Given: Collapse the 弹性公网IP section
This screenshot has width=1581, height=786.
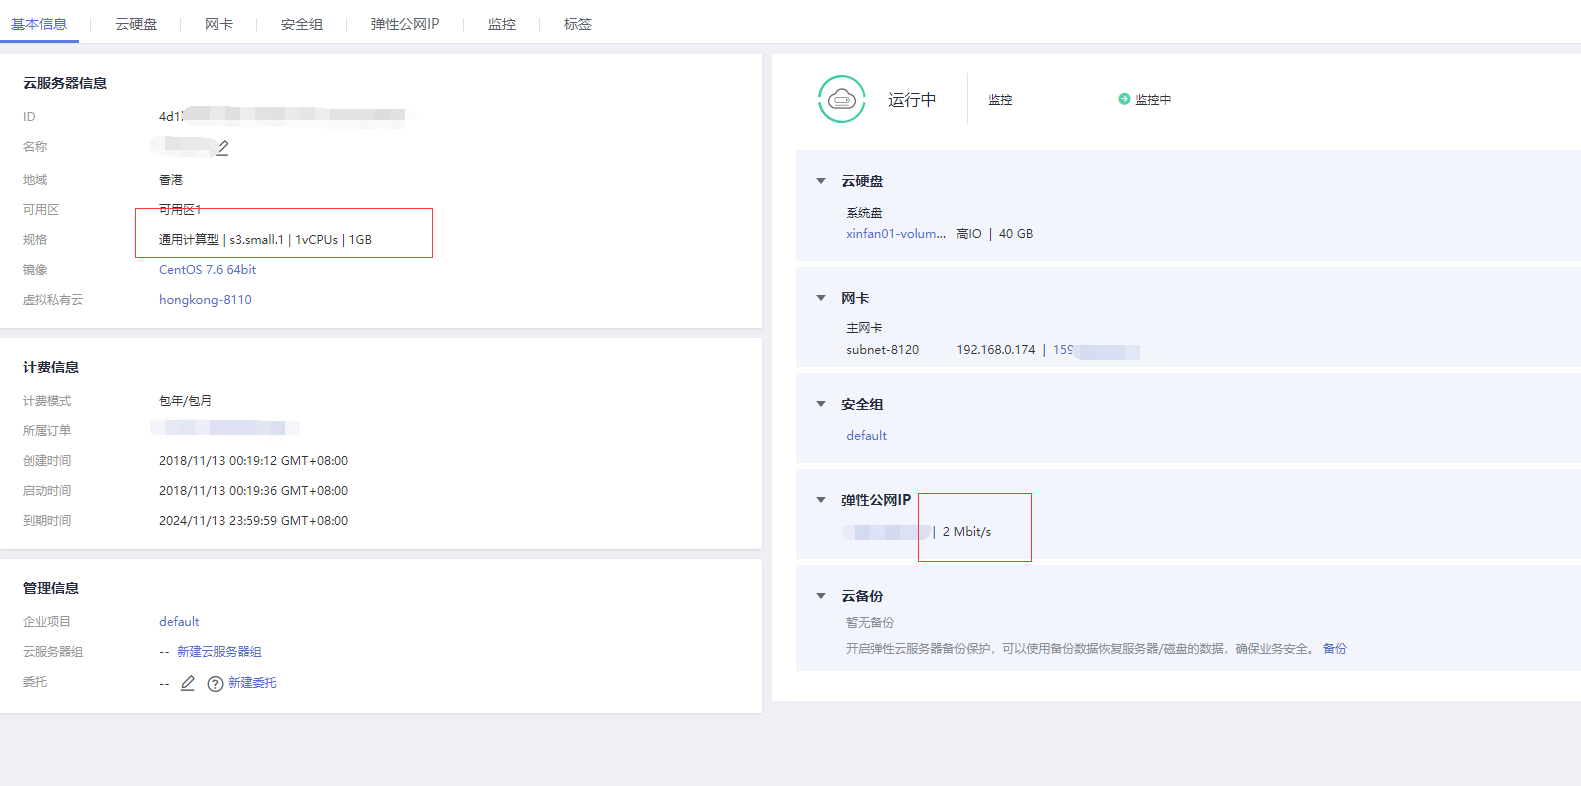Looking at the screenshot, I should pyautogui.click(x=821, y=500).
